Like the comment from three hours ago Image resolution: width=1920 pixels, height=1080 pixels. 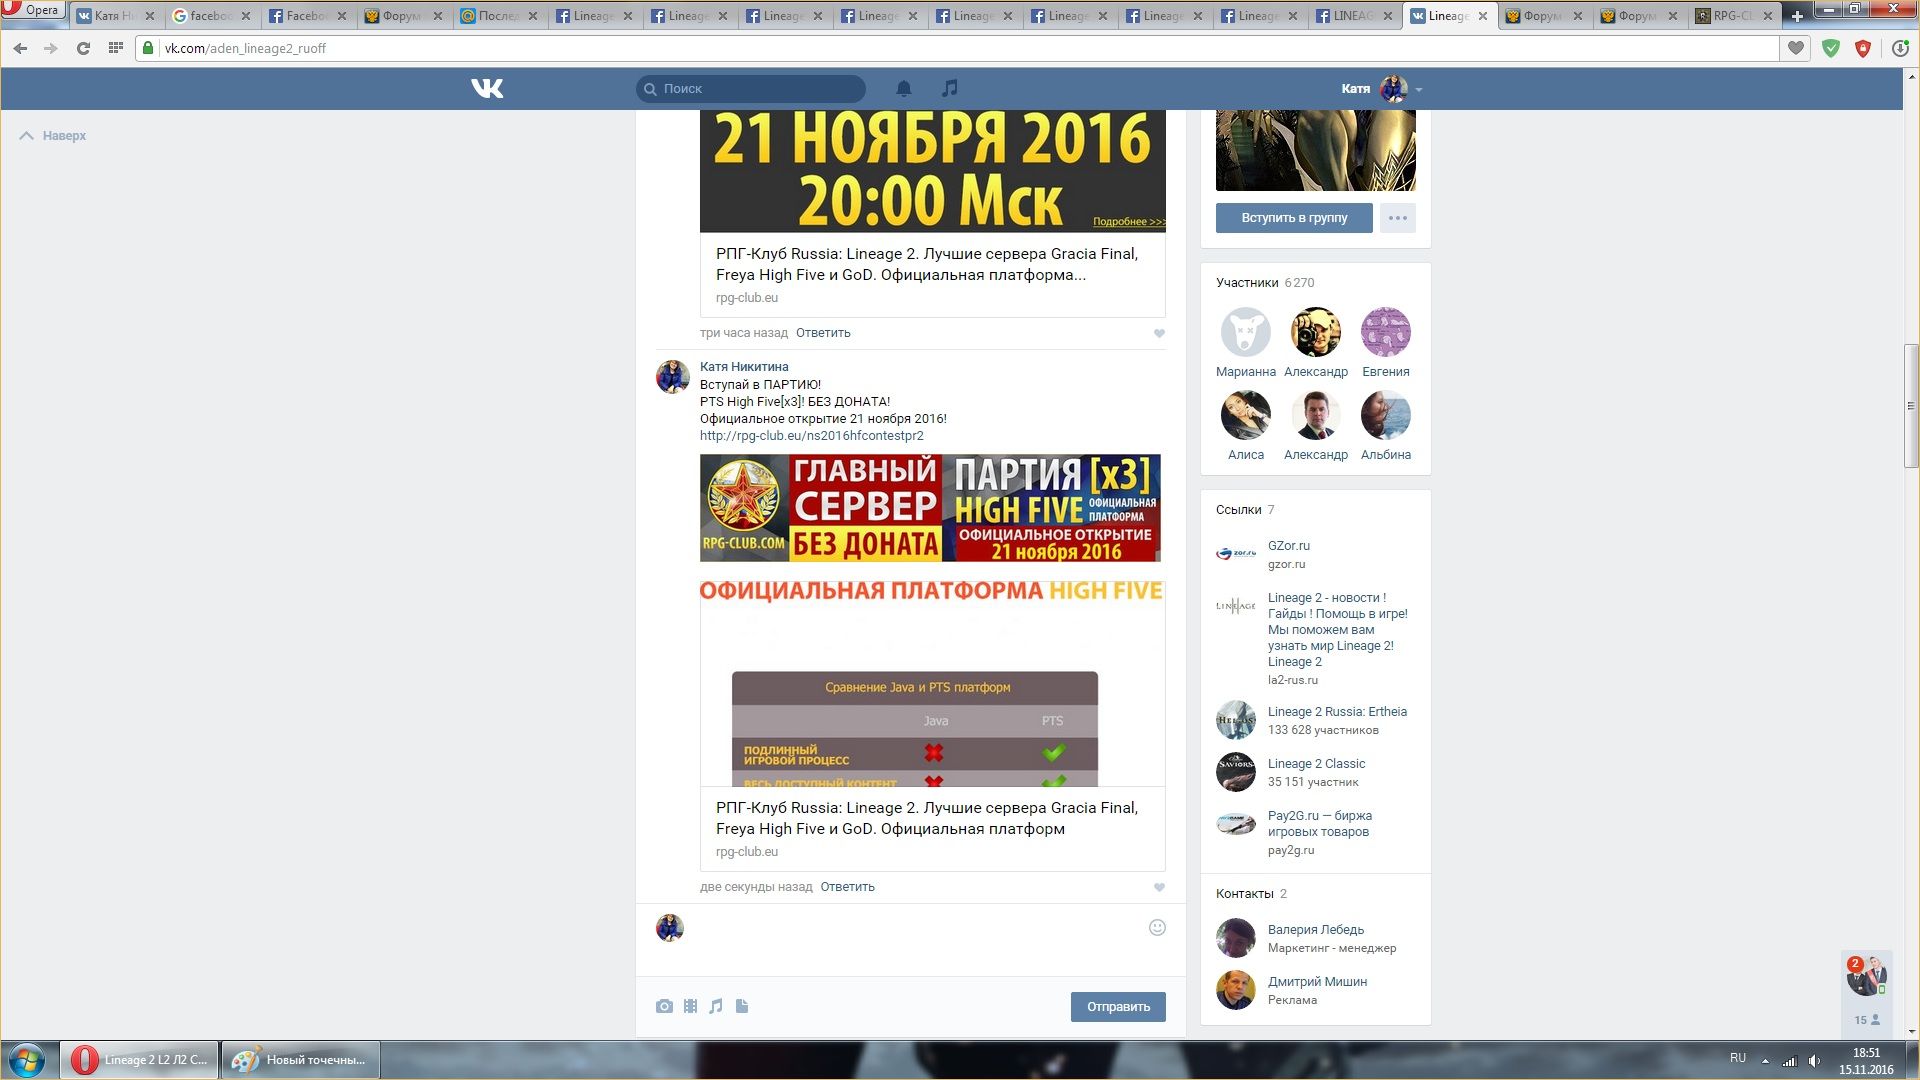pos(1159,334)
